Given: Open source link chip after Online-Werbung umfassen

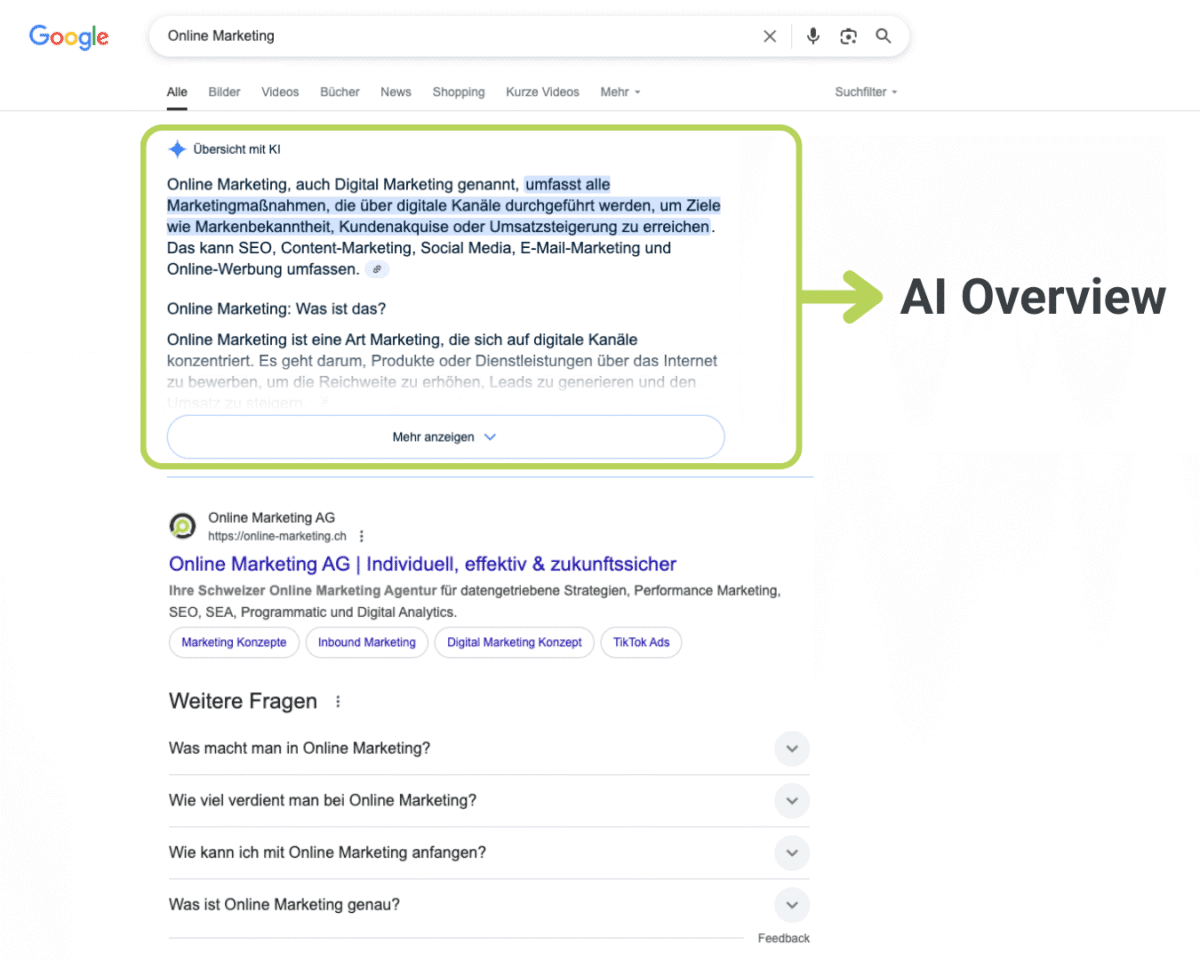Looking at the screenshot, I should pyautogui.click(x=377, y=269).
